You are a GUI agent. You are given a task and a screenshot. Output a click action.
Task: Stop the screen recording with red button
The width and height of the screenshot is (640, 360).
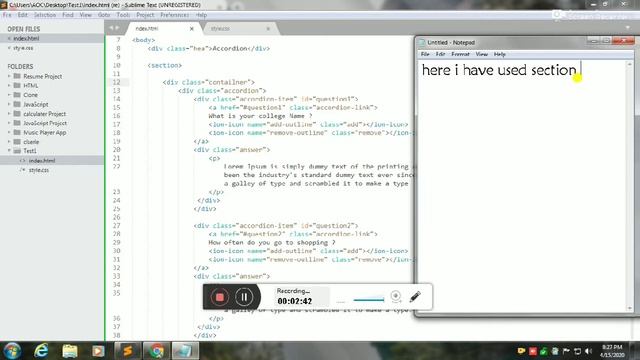coord(219,297)
